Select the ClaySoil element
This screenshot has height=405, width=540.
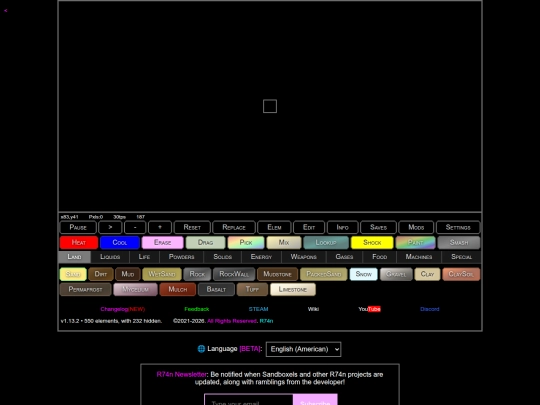(461, 274)
